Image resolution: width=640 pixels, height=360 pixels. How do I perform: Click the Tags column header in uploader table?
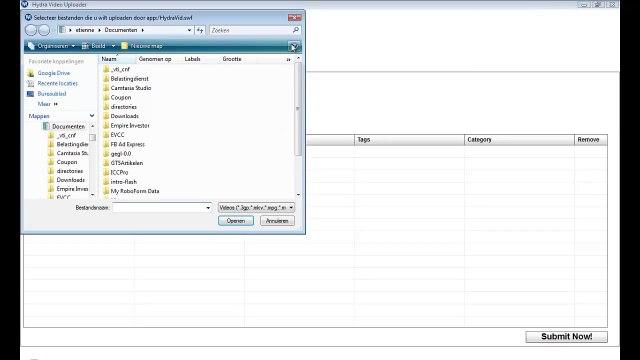click(x=409, y=140)
